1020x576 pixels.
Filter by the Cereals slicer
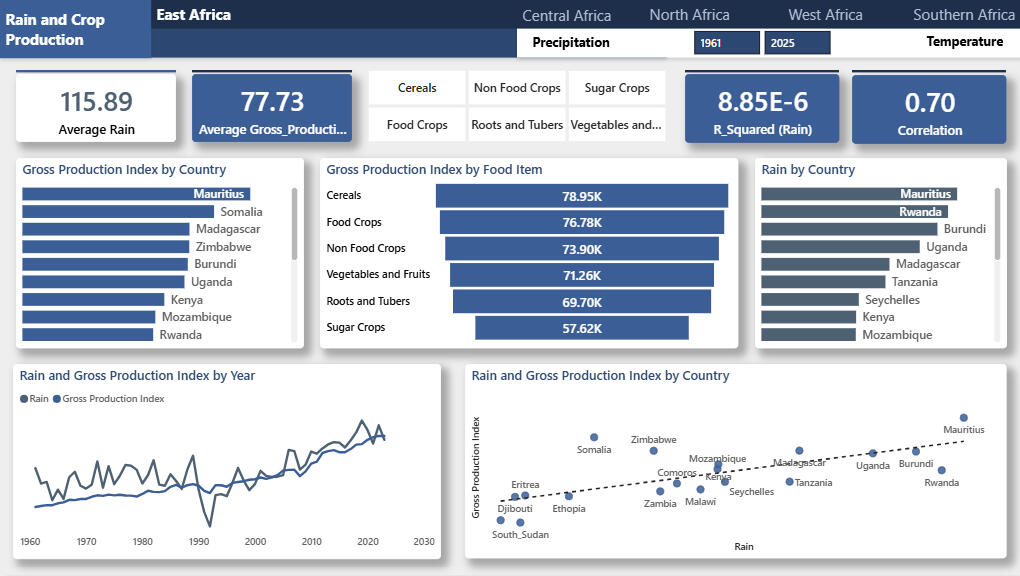417,88
